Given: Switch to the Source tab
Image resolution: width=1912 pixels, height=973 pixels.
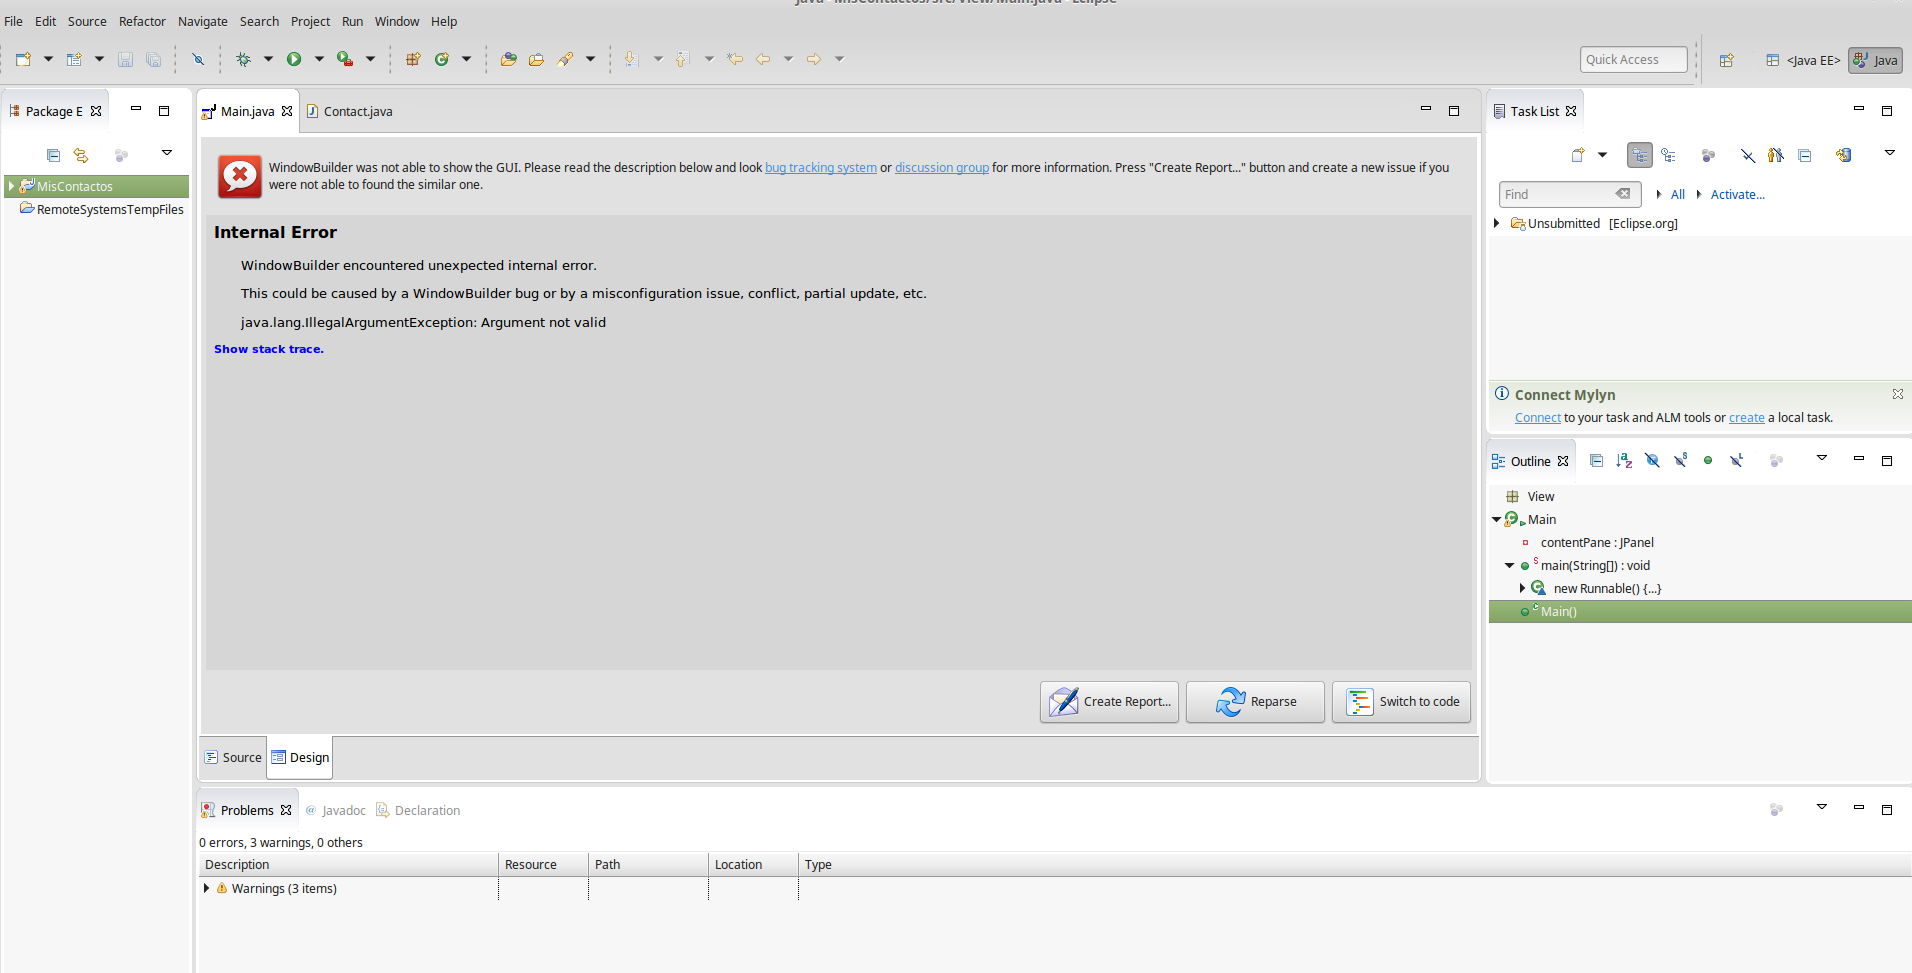Looking at the screenshot, I should [x=233, y=757].
